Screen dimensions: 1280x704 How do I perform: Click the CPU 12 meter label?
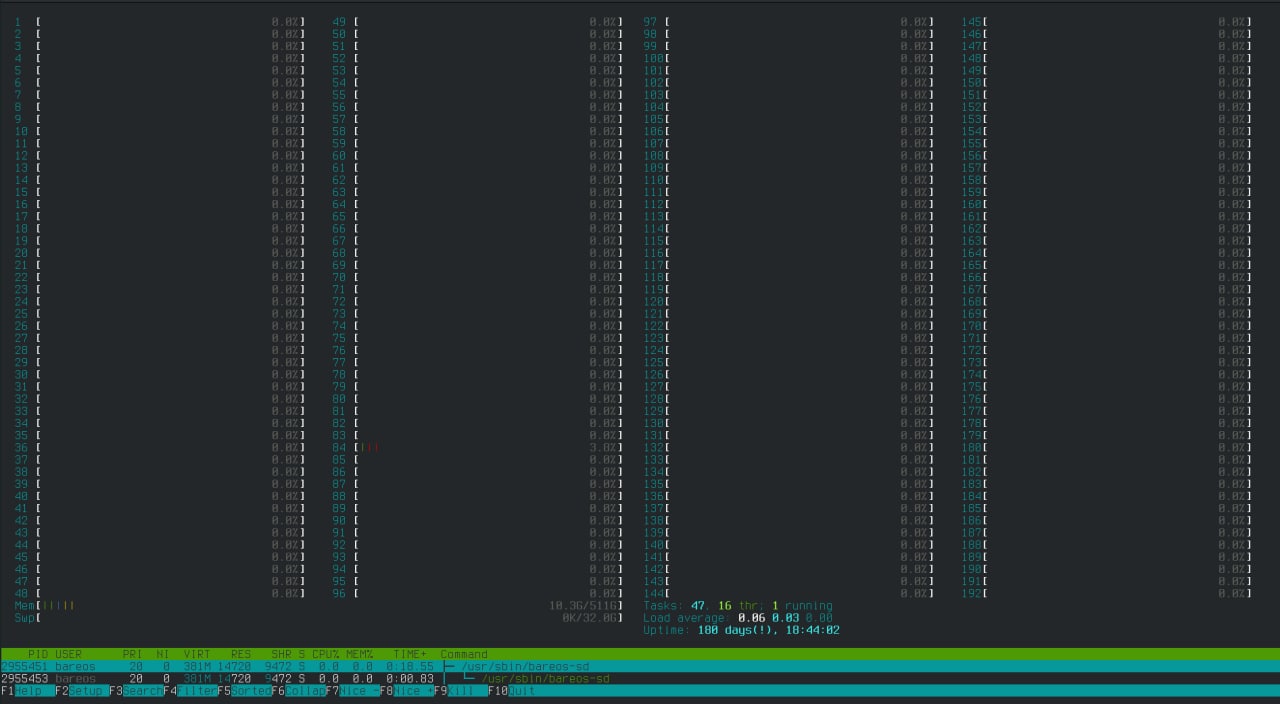click(x=21, y=155)
